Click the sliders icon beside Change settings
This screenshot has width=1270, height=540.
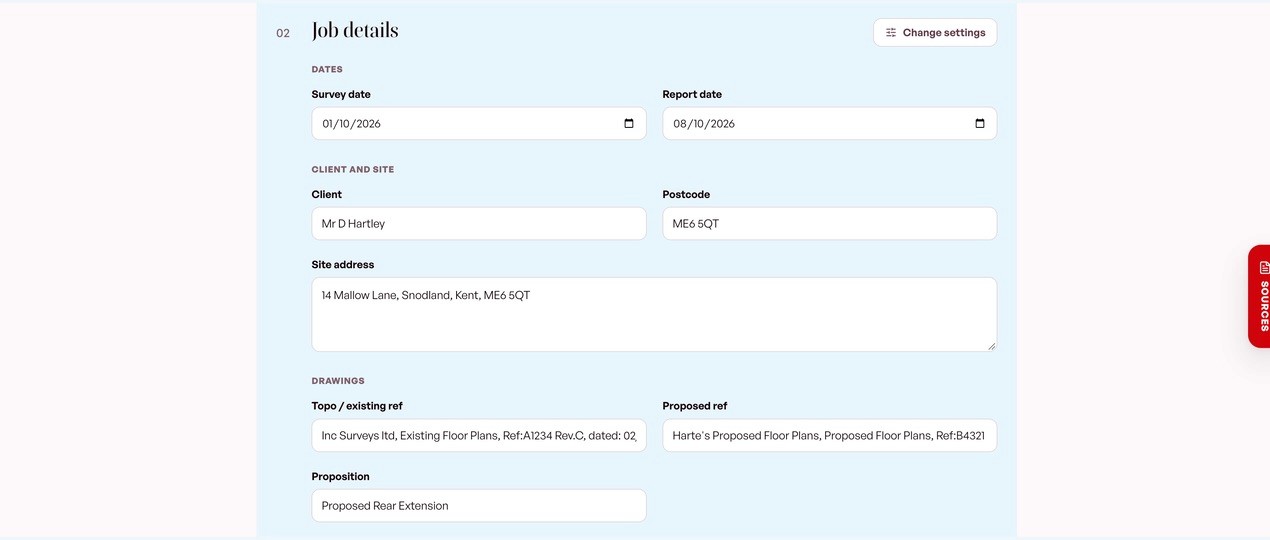tap(891, 33)
